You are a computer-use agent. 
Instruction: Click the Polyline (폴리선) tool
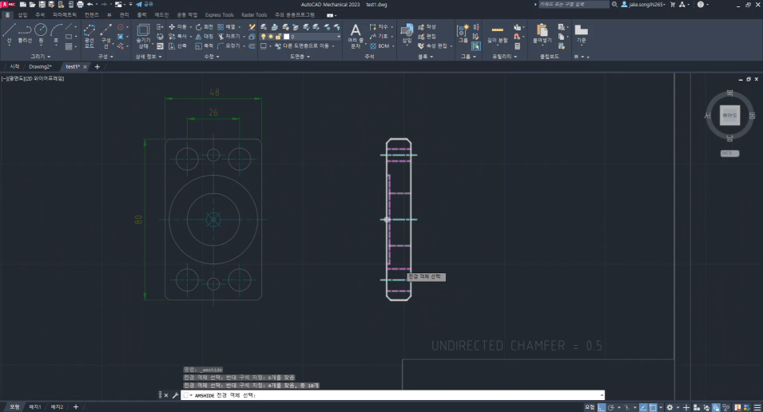25,34
